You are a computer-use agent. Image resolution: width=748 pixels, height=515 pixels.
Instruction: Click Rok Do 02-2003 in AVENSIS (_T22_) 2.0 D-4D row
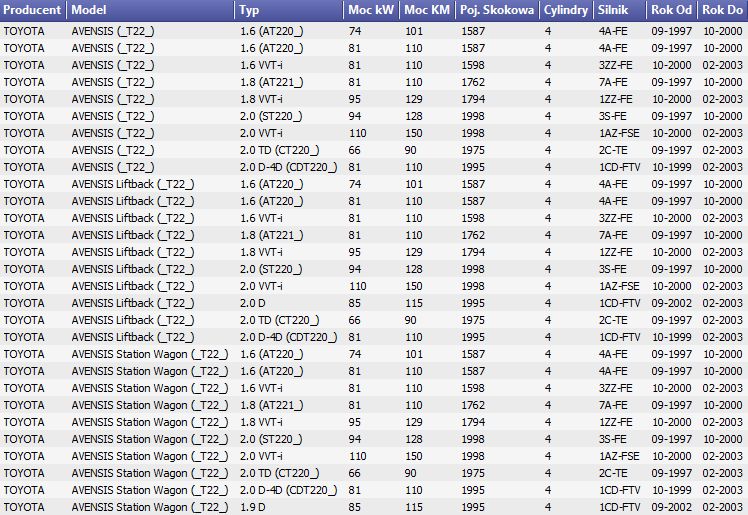click(x=722, y=167)
